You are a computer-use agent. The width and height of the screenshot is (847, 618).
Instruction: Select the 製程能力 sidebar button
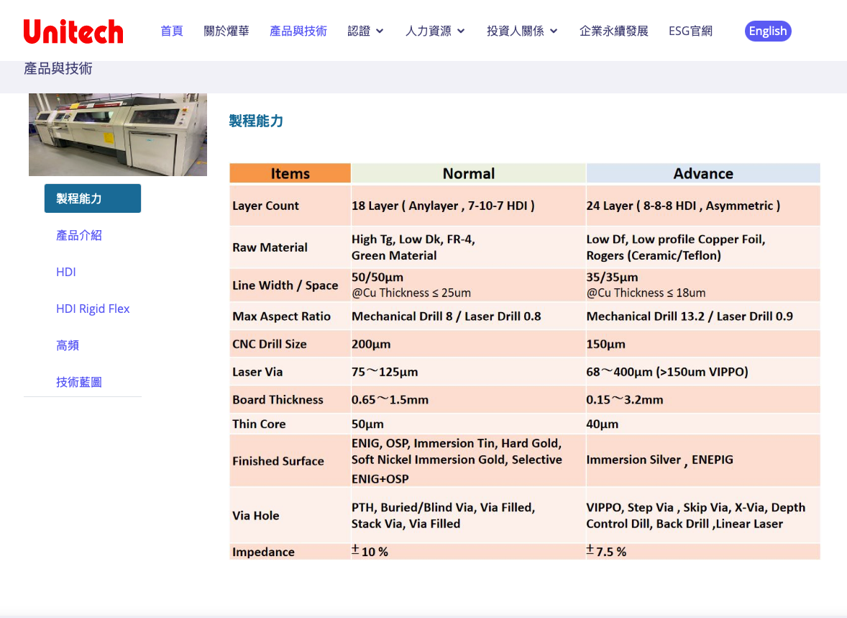point(92,198)
